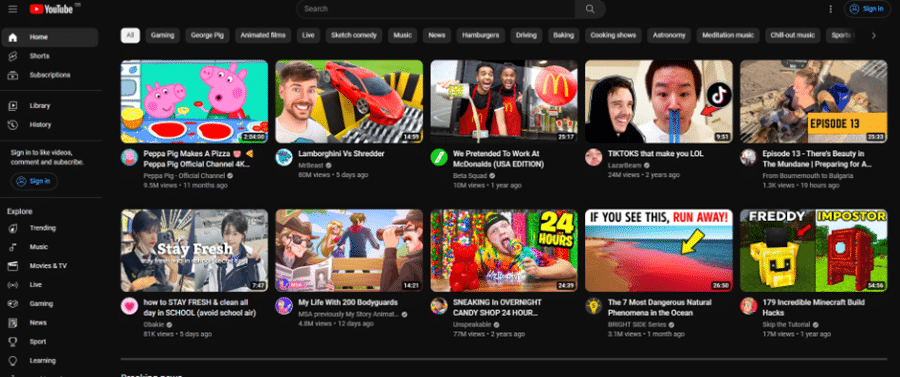Show more category chips with right arrow
This screenshot has height=377, width=900.
click(x=874, y=36)
